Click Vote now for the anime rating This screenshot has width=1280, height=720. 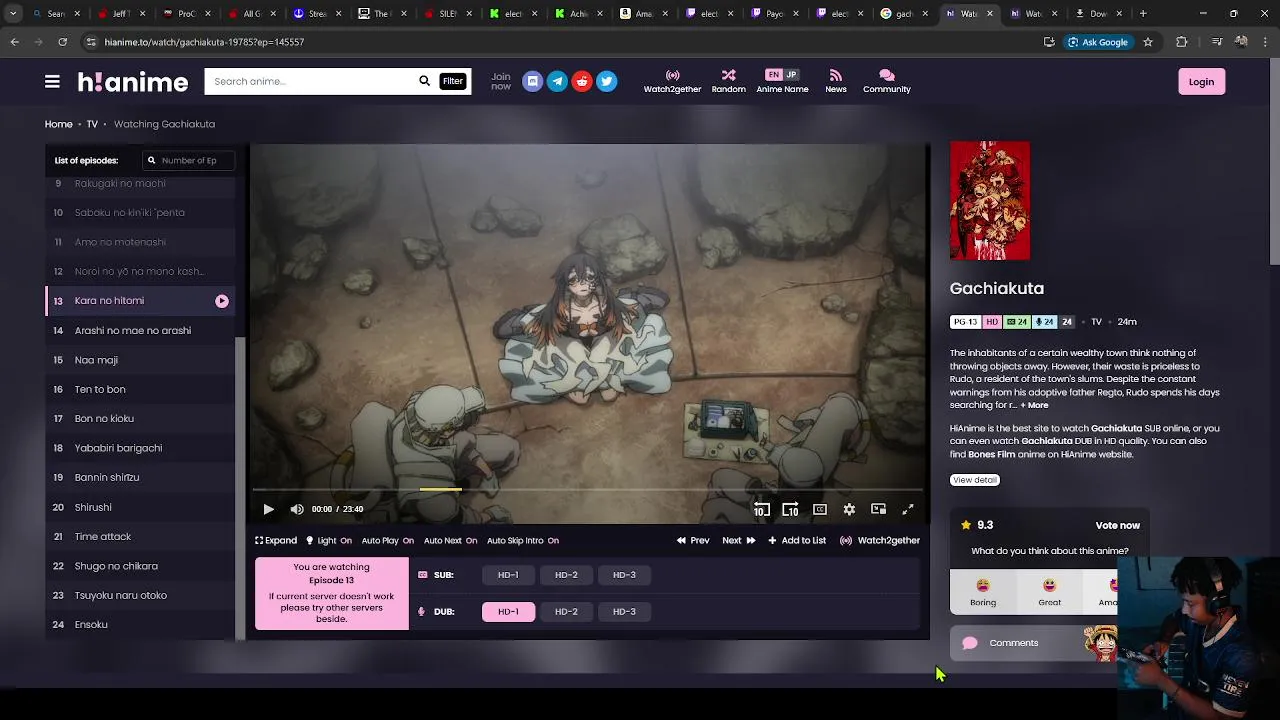[1117, 525]
